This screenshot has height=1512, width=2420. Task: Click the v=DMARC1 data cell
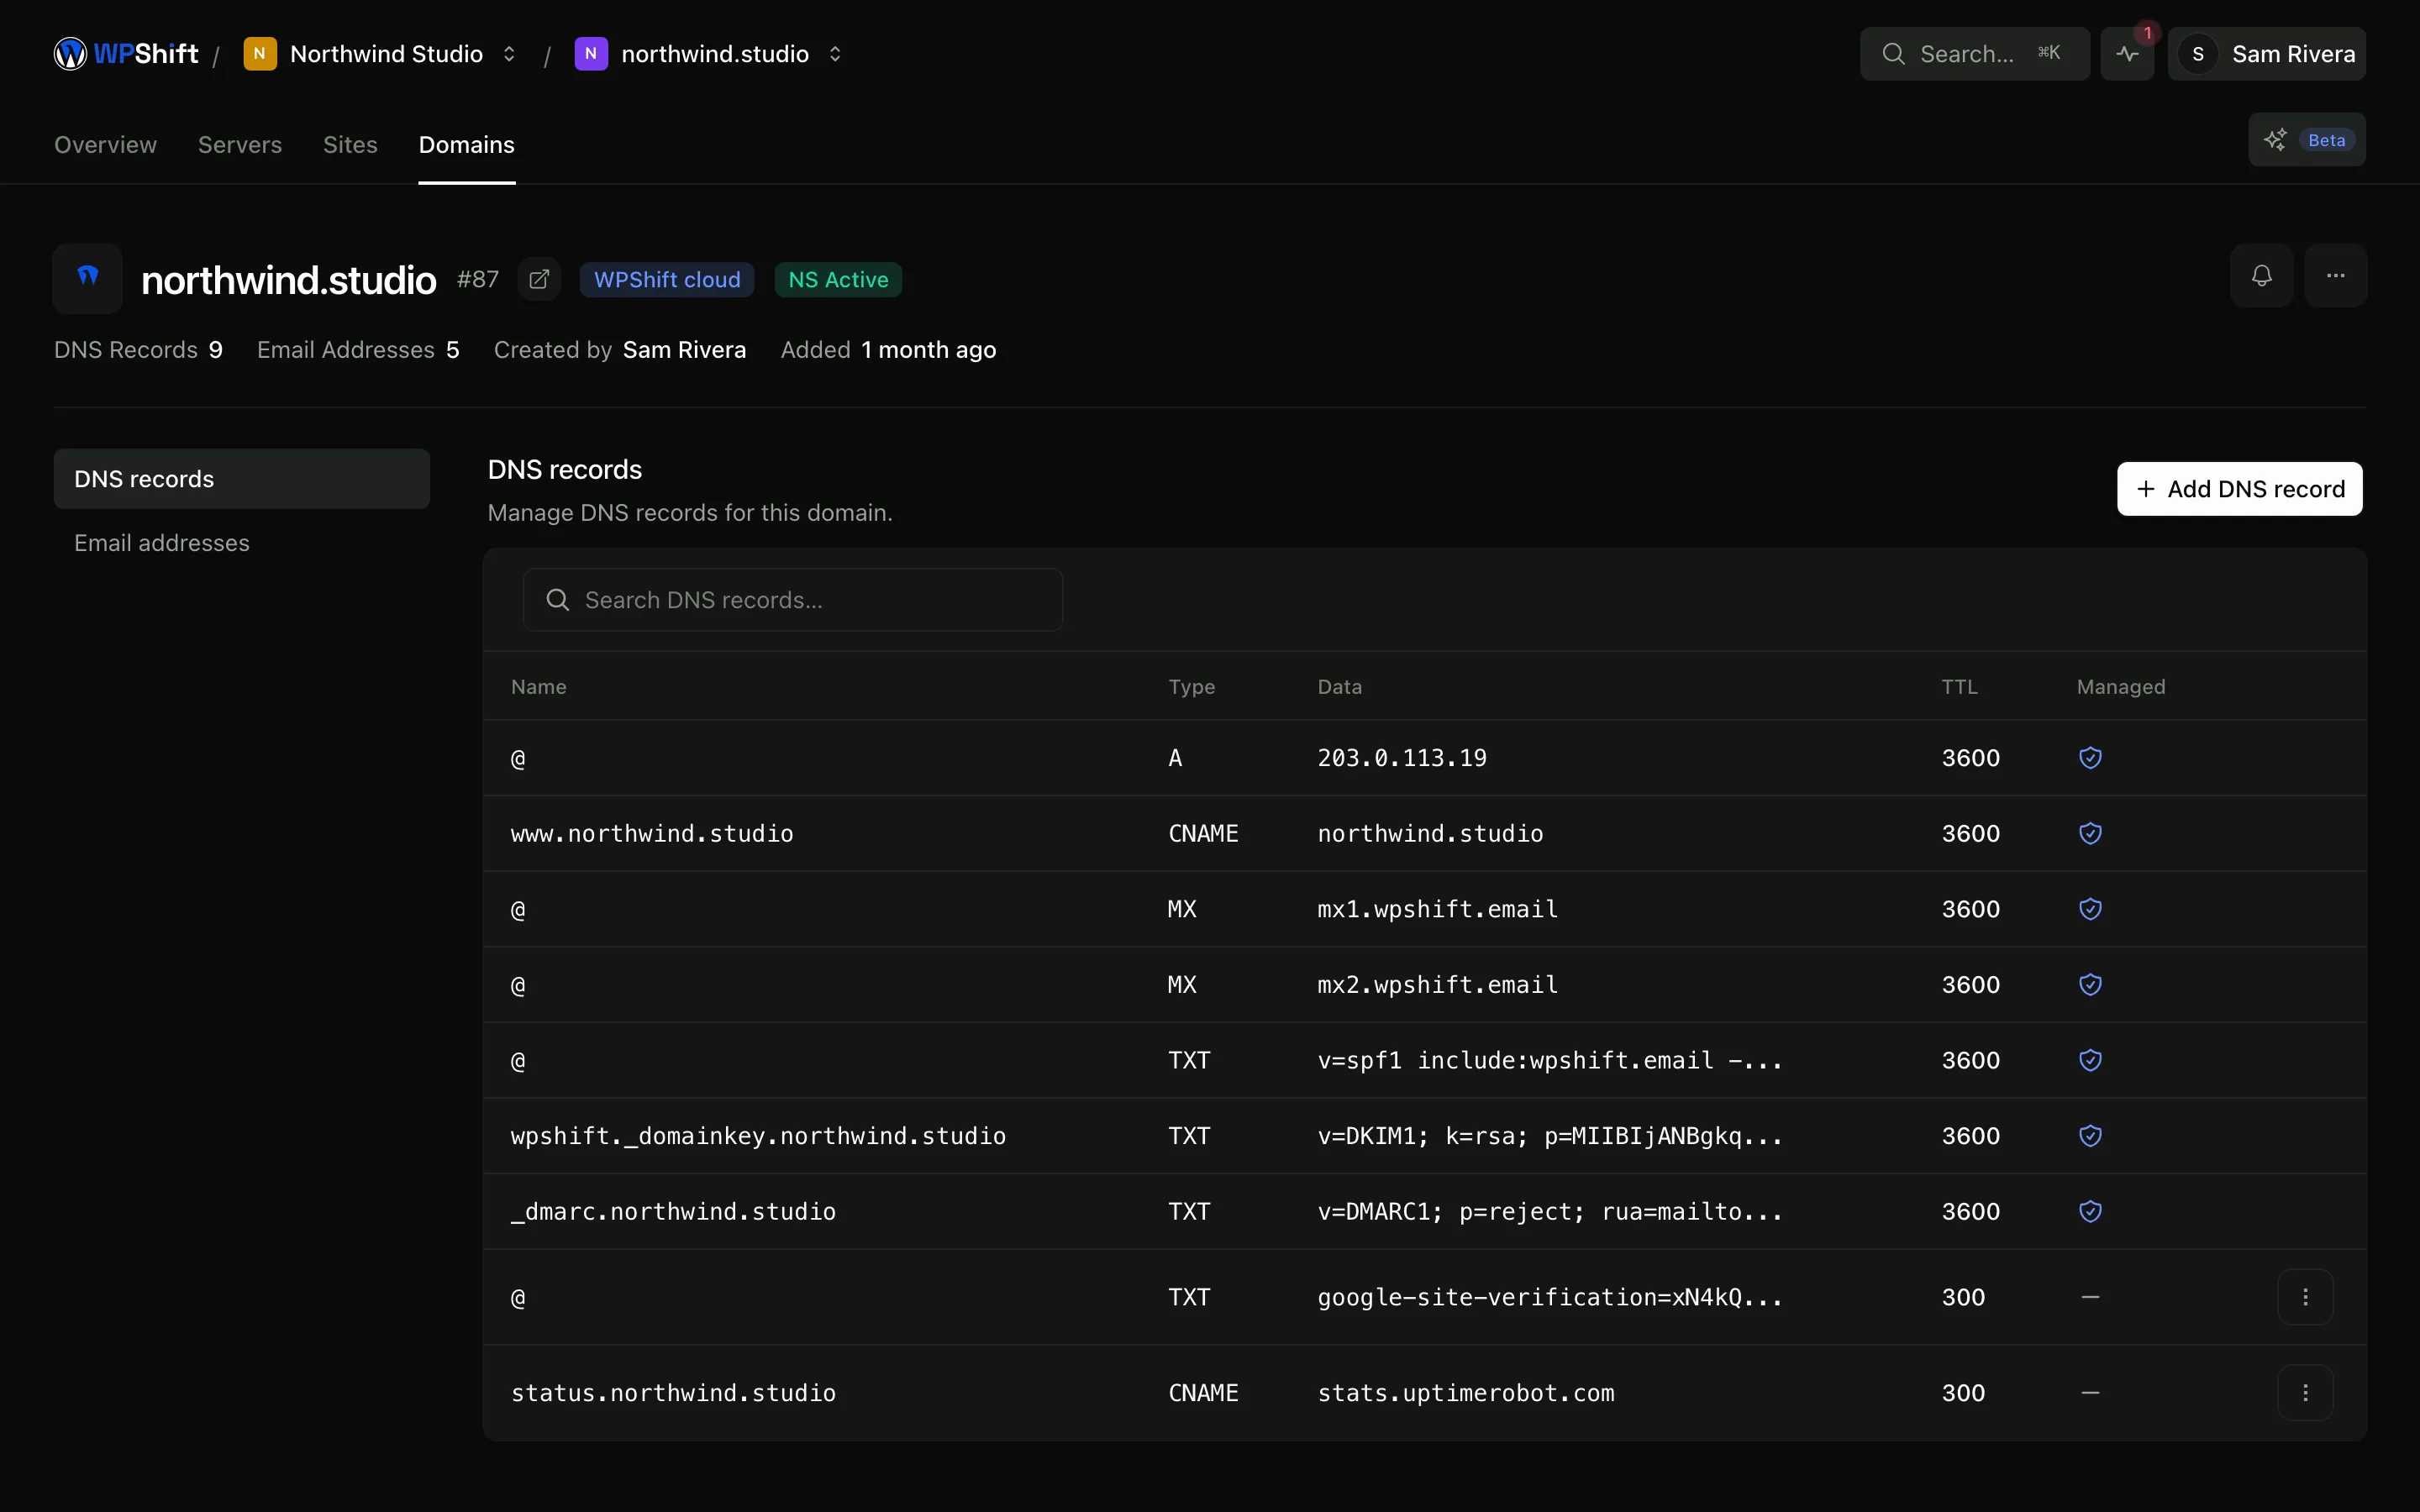(x=1549, y=1212)
